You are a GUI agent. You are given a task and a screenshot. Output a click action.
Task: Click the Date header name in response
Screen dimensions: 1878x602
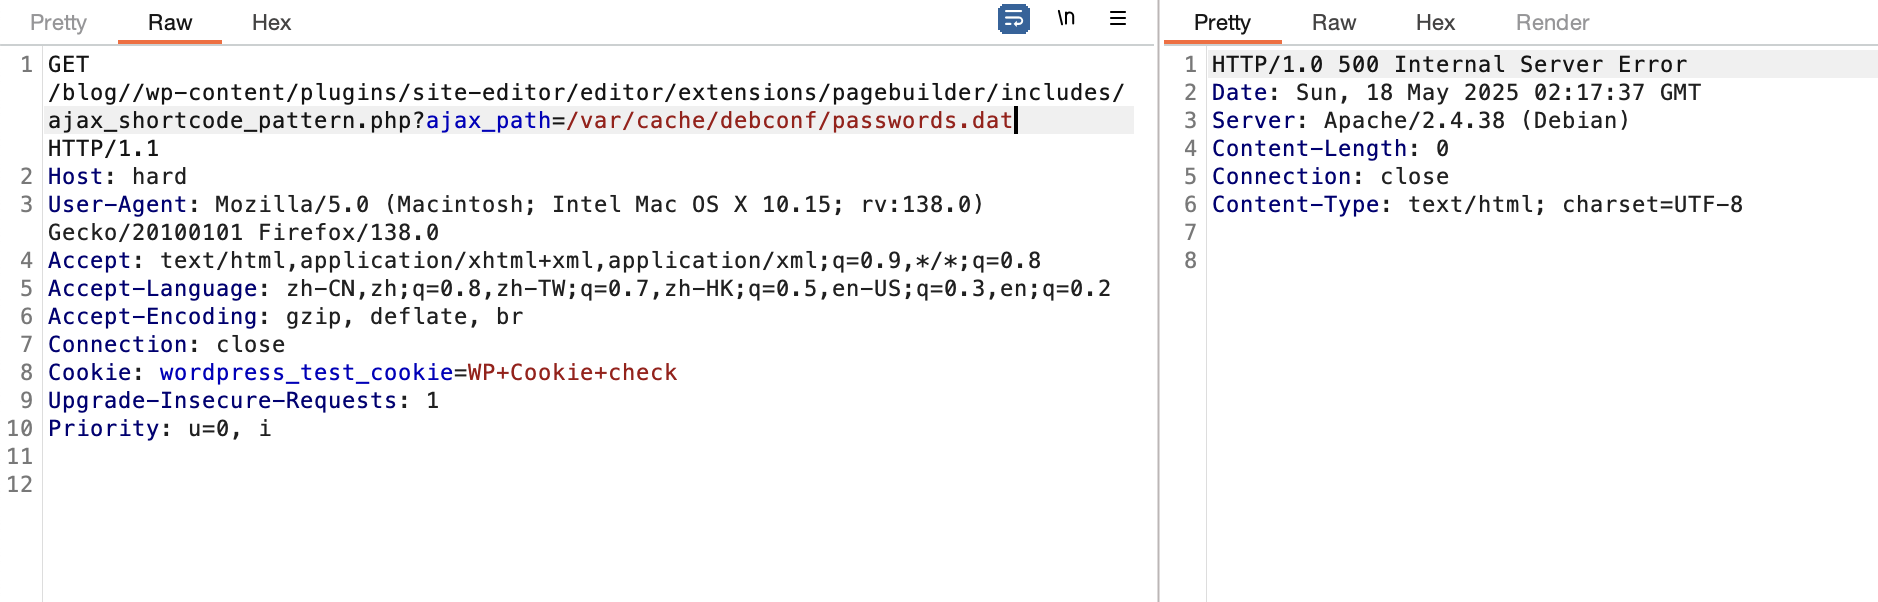click(1240, 92)
